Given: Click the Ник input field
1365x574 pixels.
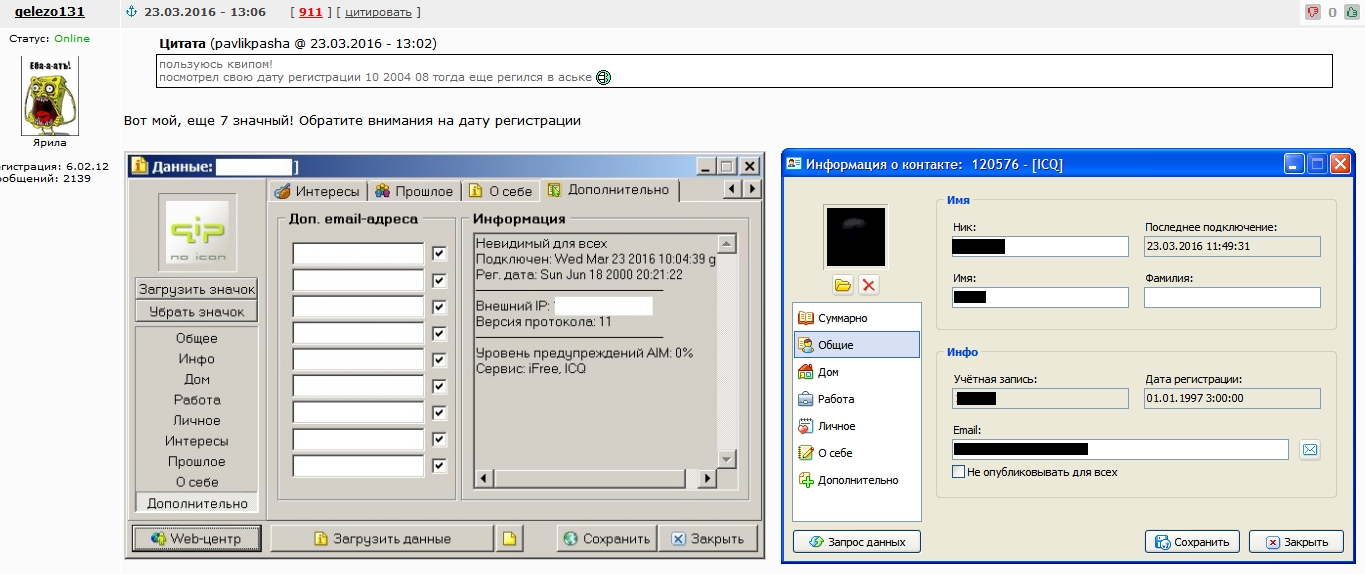Looking at the screenshot, I should coord(1040,246).
